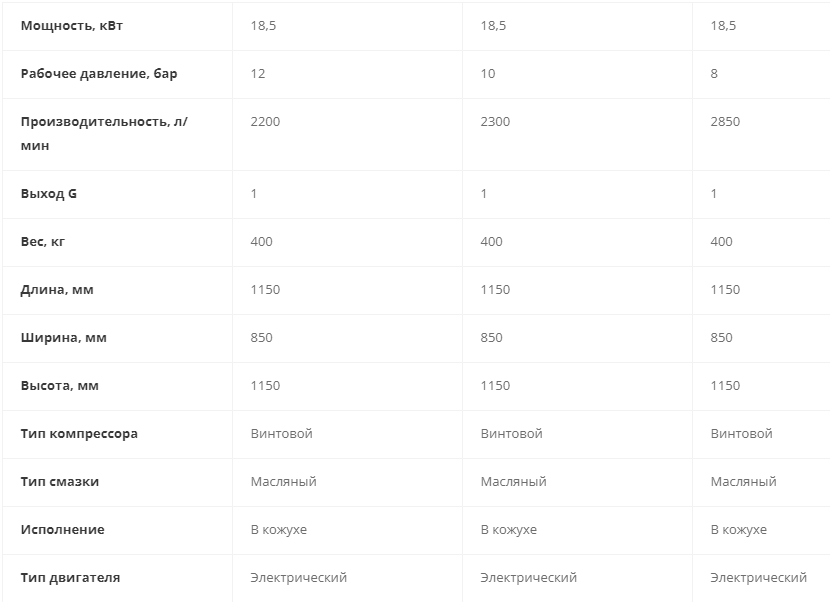
Task: Select the 'Высота, мм' row label
Action: pyautogui.click(x=59, y=386)
